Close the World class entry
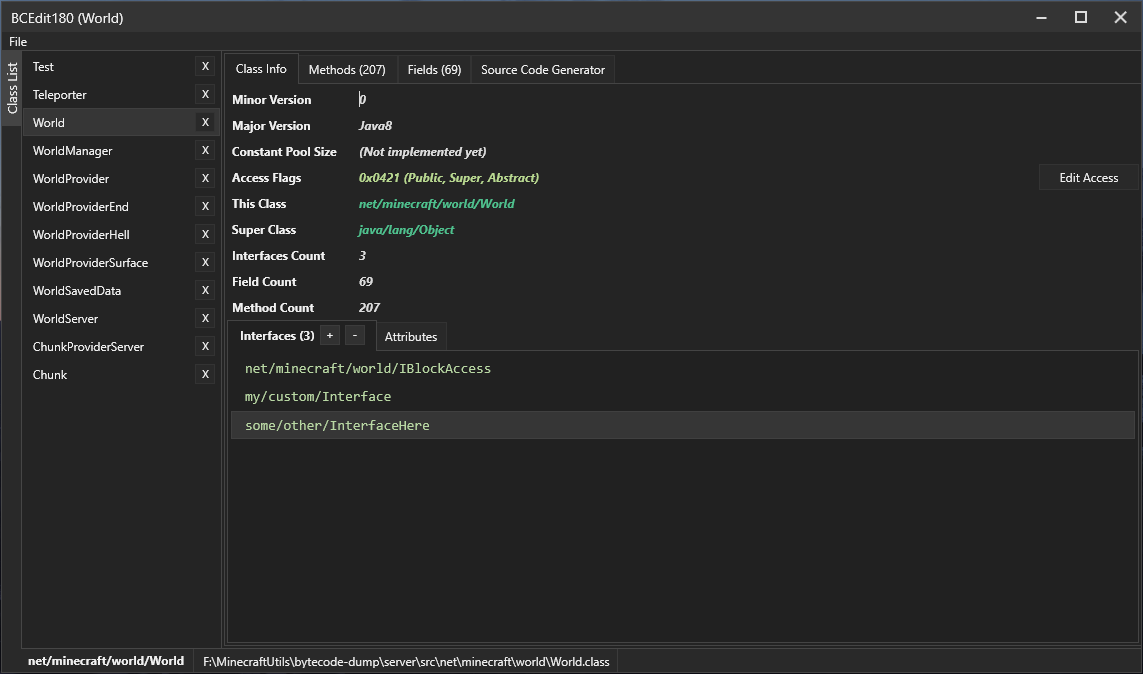This screenshot has width=1143, height=674. click(x=205, y=122)
